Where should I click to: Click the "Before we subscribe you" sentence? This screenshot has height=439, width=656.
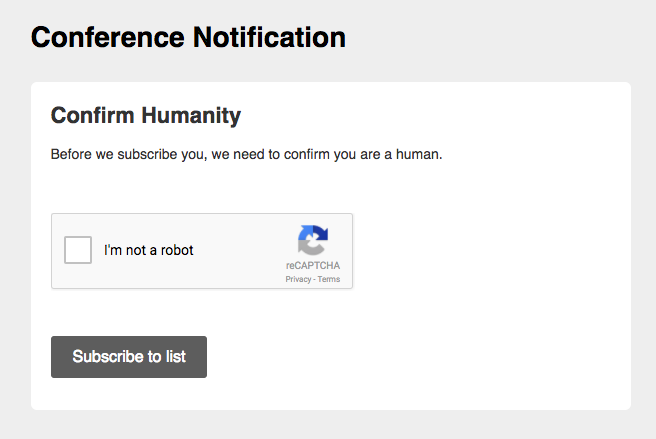coord(246,154)
